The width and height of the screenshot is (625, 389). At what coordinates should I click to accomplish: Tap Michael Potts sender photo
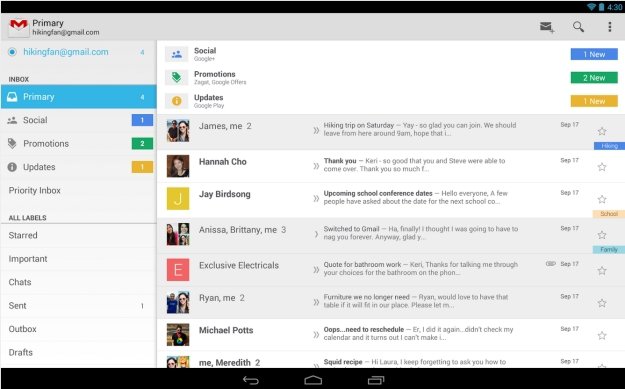click(x=178, y=334)
